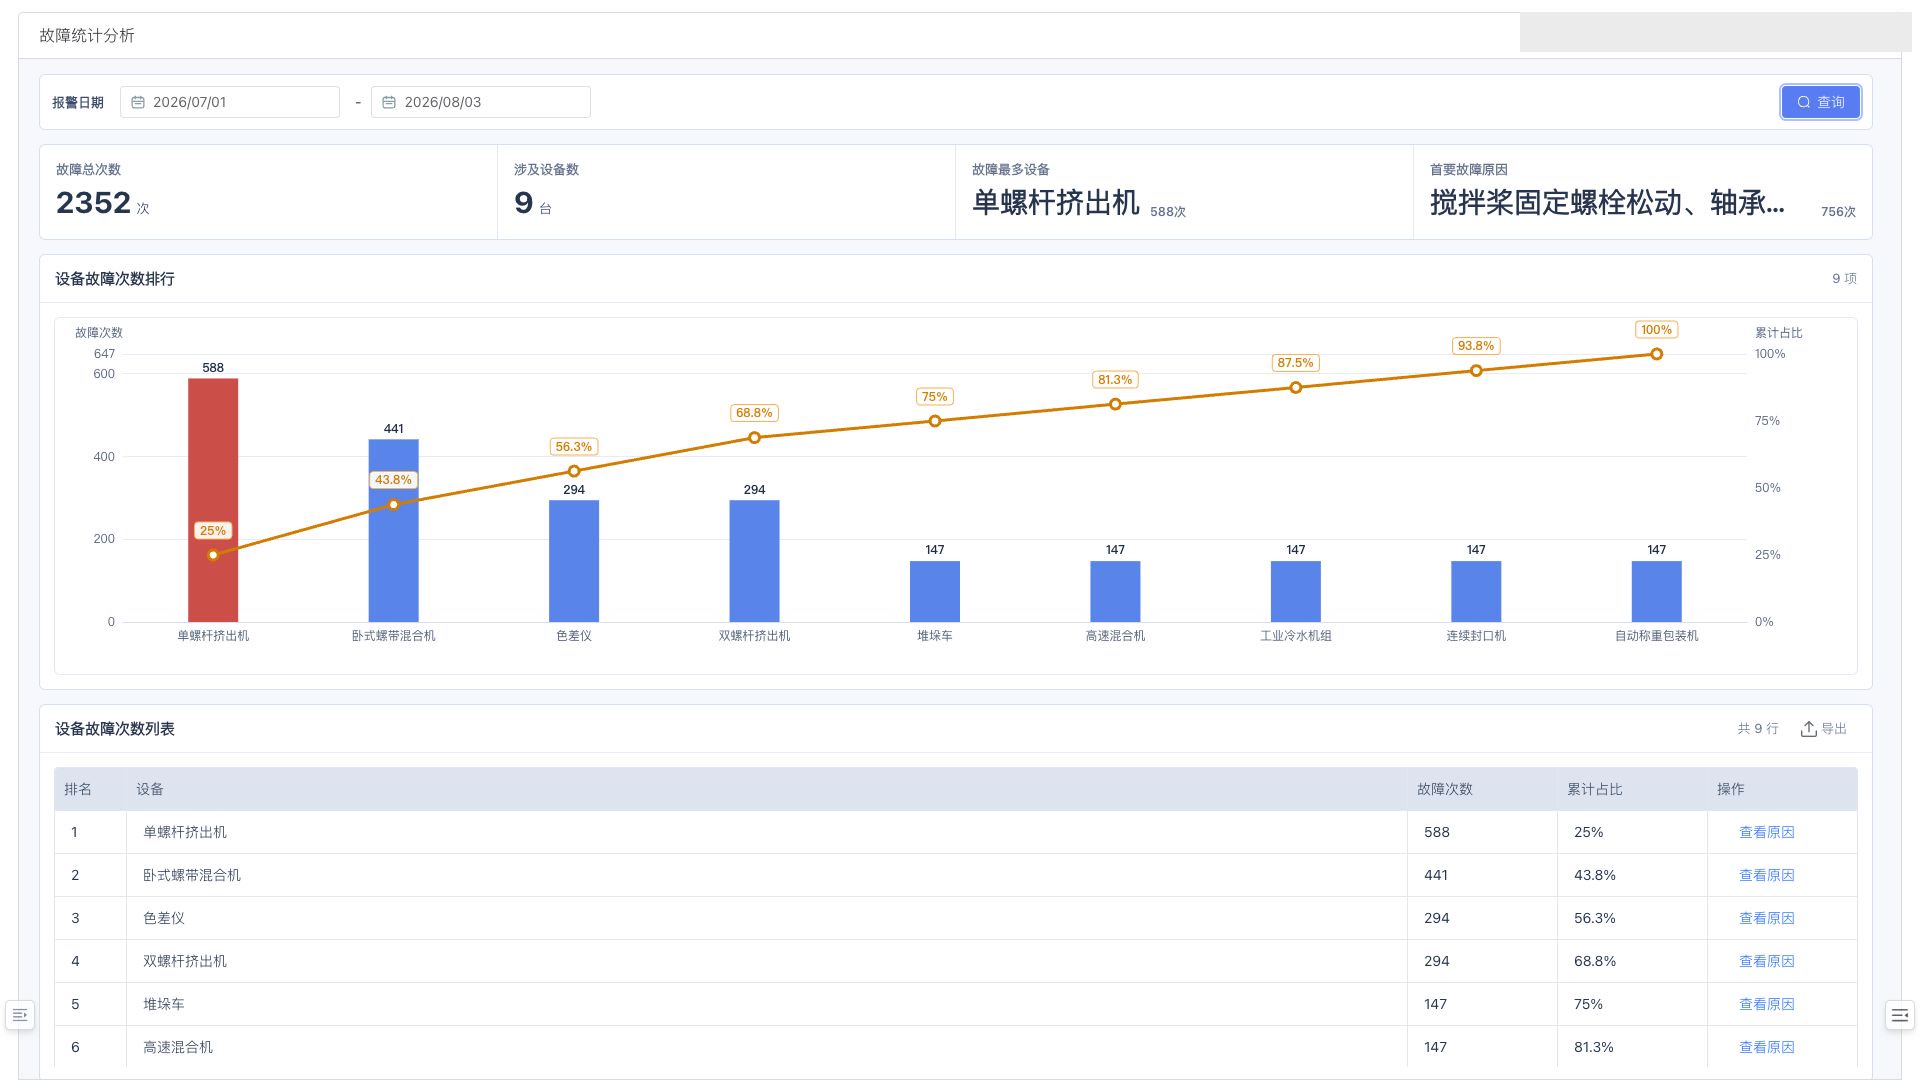This screenshot has width=1920, height=1080.
Task: Click the 连续封口机 bar in chart
Action: [x=1476, y=592]
